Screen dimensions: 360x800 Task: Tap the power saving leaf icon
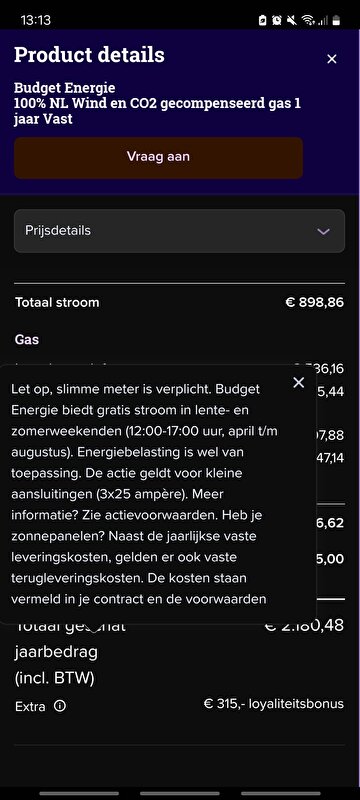pos(263,20)
